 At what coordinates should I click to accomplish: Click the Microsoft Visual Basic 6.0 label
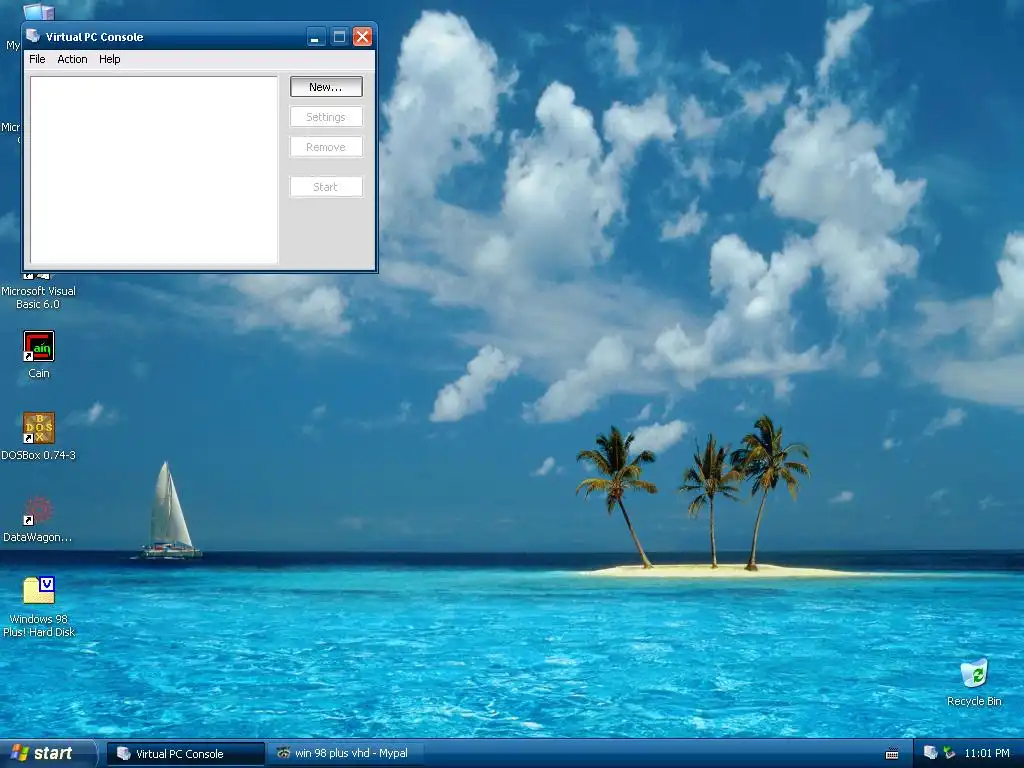pyautogui.click(x=38, y=298)
